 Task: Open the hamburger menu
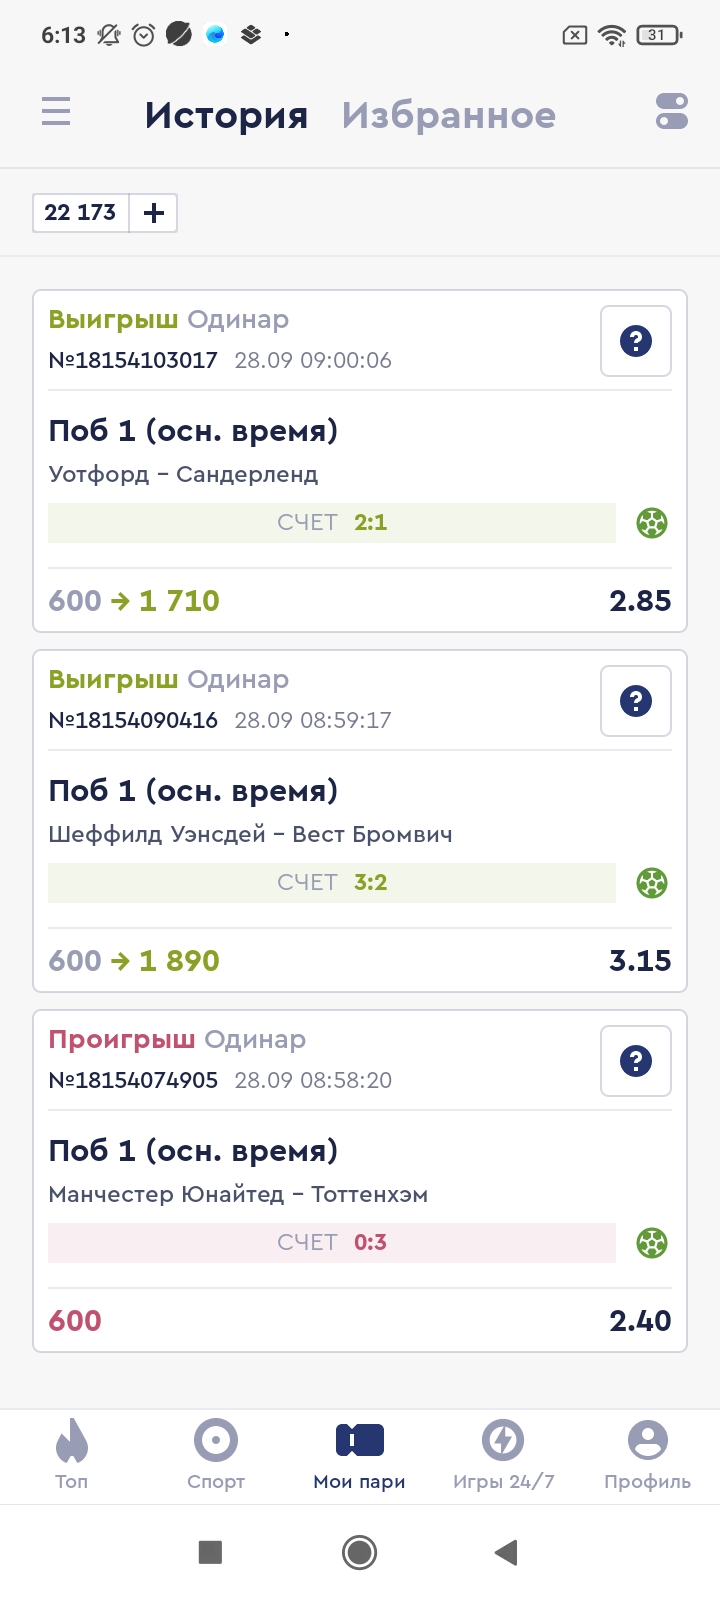[56, 111]
